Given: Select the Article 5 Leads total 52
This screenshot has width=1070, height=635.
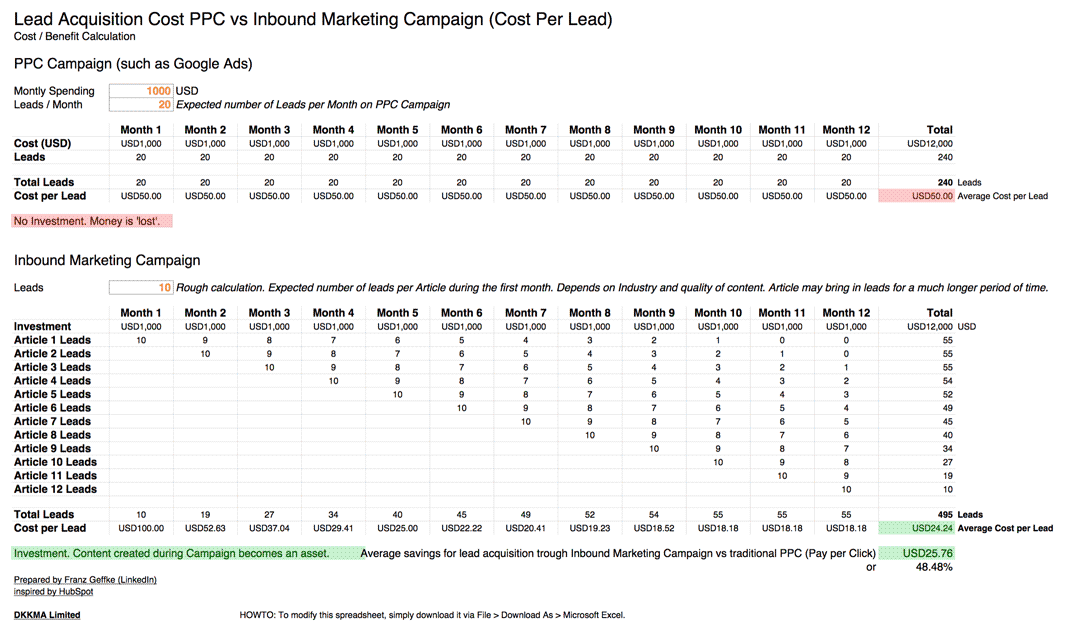Looking at the screenshot, I should (x=948, y=394).
